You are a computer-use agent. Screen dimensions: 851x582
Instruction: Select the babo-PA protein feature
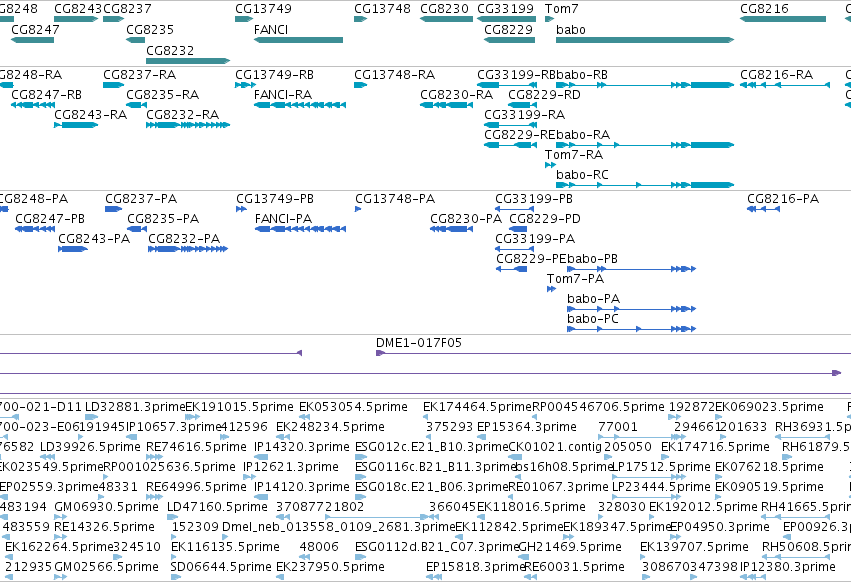(631, 309)
